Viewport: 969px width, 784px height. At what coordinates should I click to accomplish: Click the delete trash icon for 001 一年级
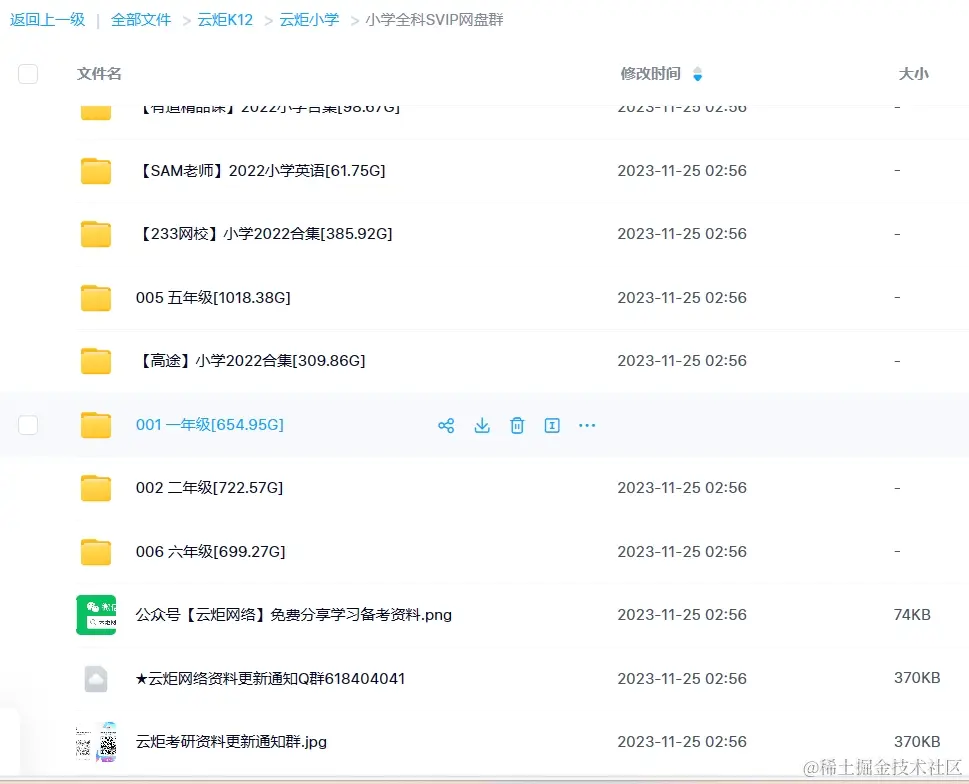[517, 425]
